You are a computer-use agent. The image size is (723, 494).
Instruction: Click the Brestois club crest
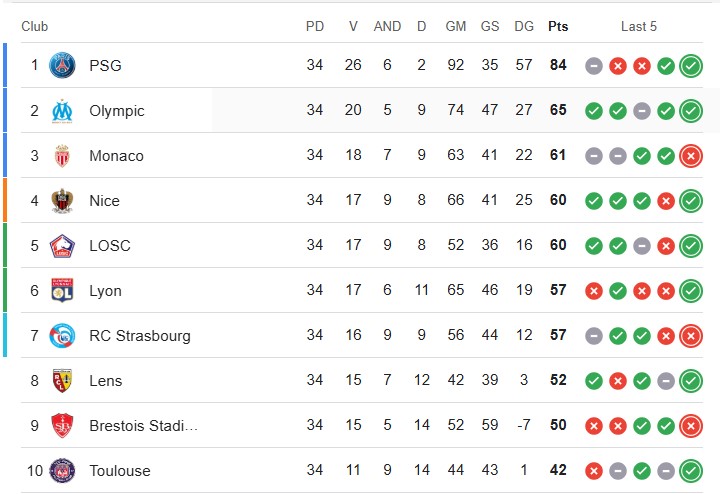(x=62, y=425)
